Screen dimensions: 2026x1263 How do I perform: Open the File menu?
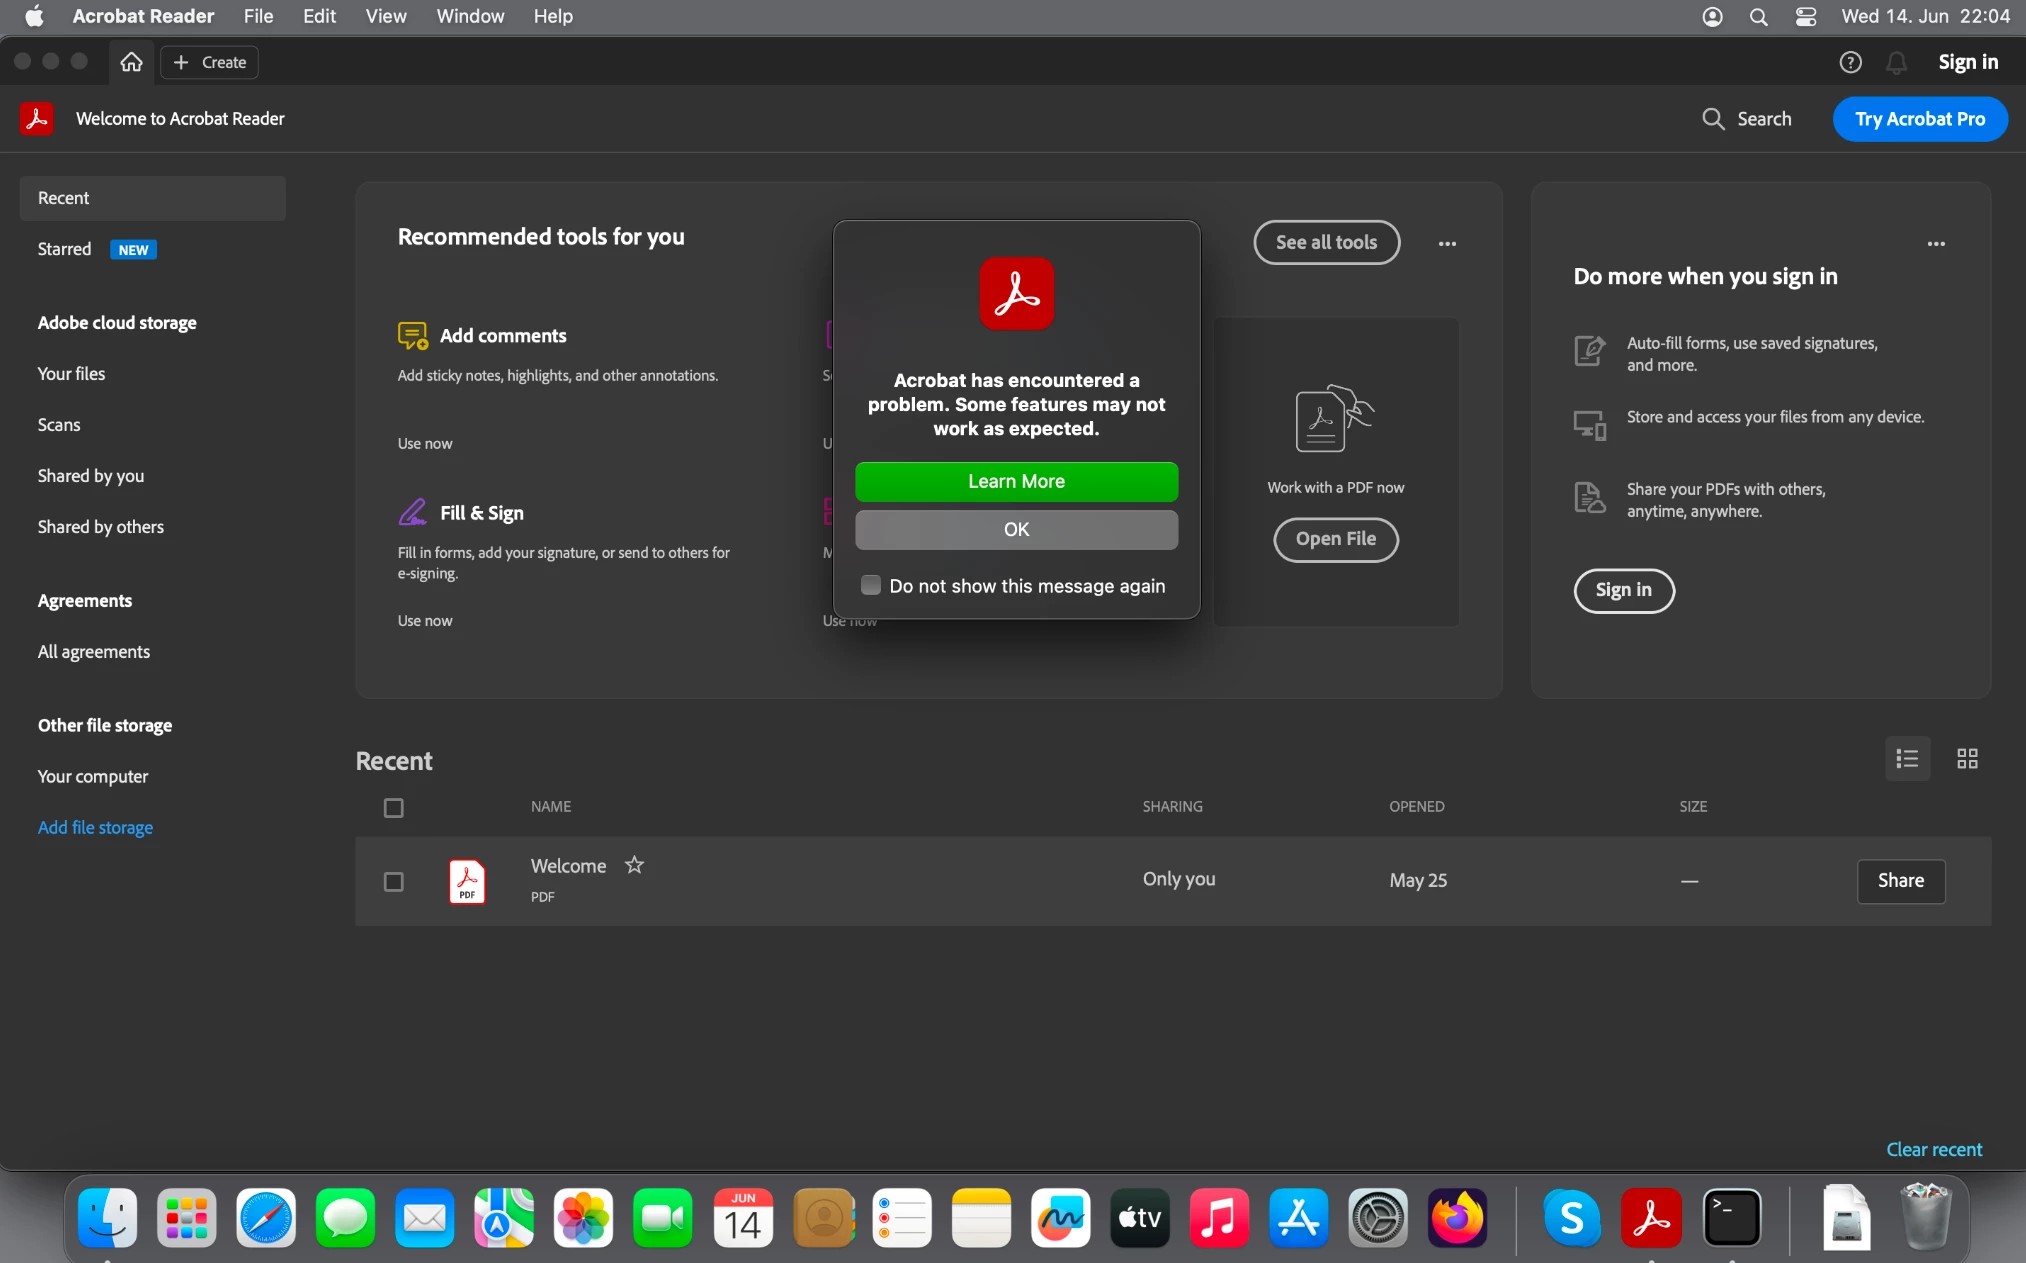click(258, 16)
